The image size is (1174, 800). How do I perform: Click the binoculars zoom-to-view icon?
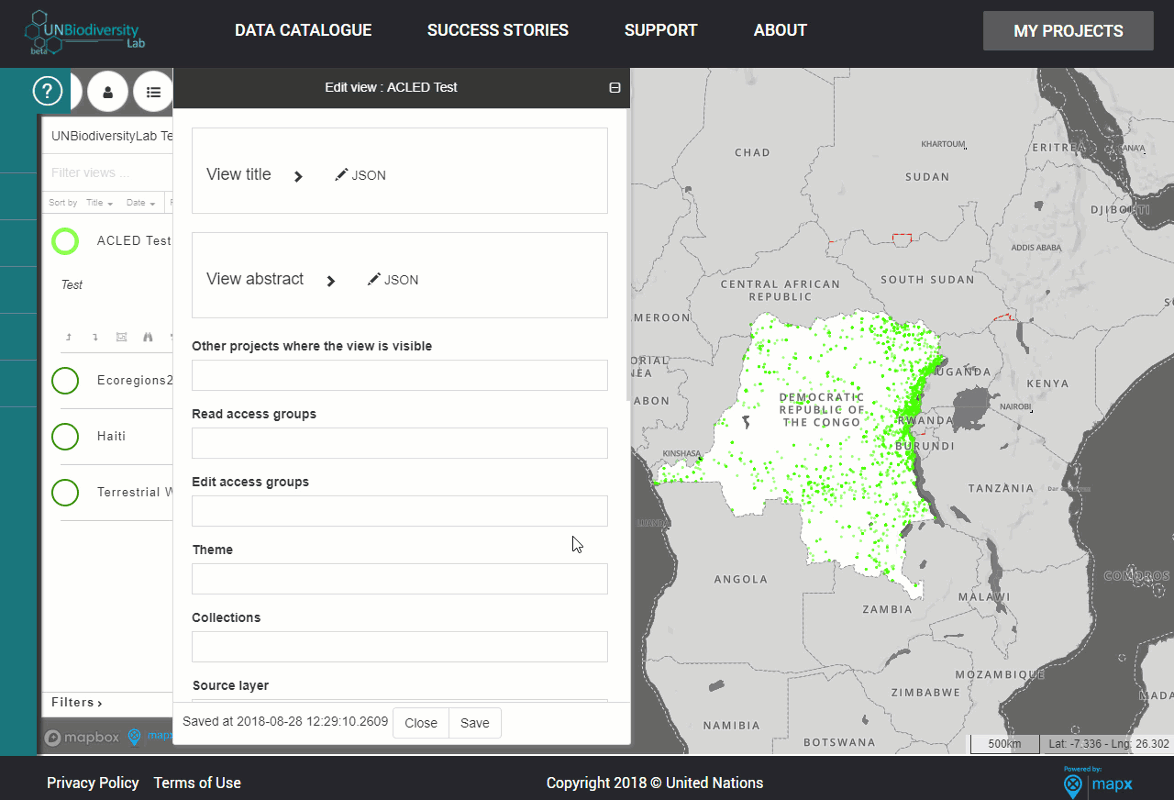pyautogui.click(x=147, y=337)
